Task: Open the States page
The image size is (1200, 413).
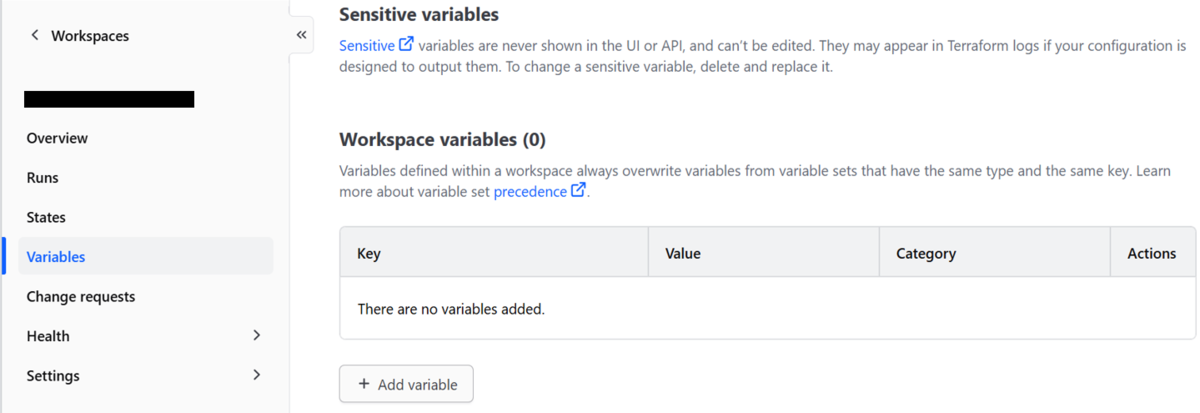Action: 46,217
